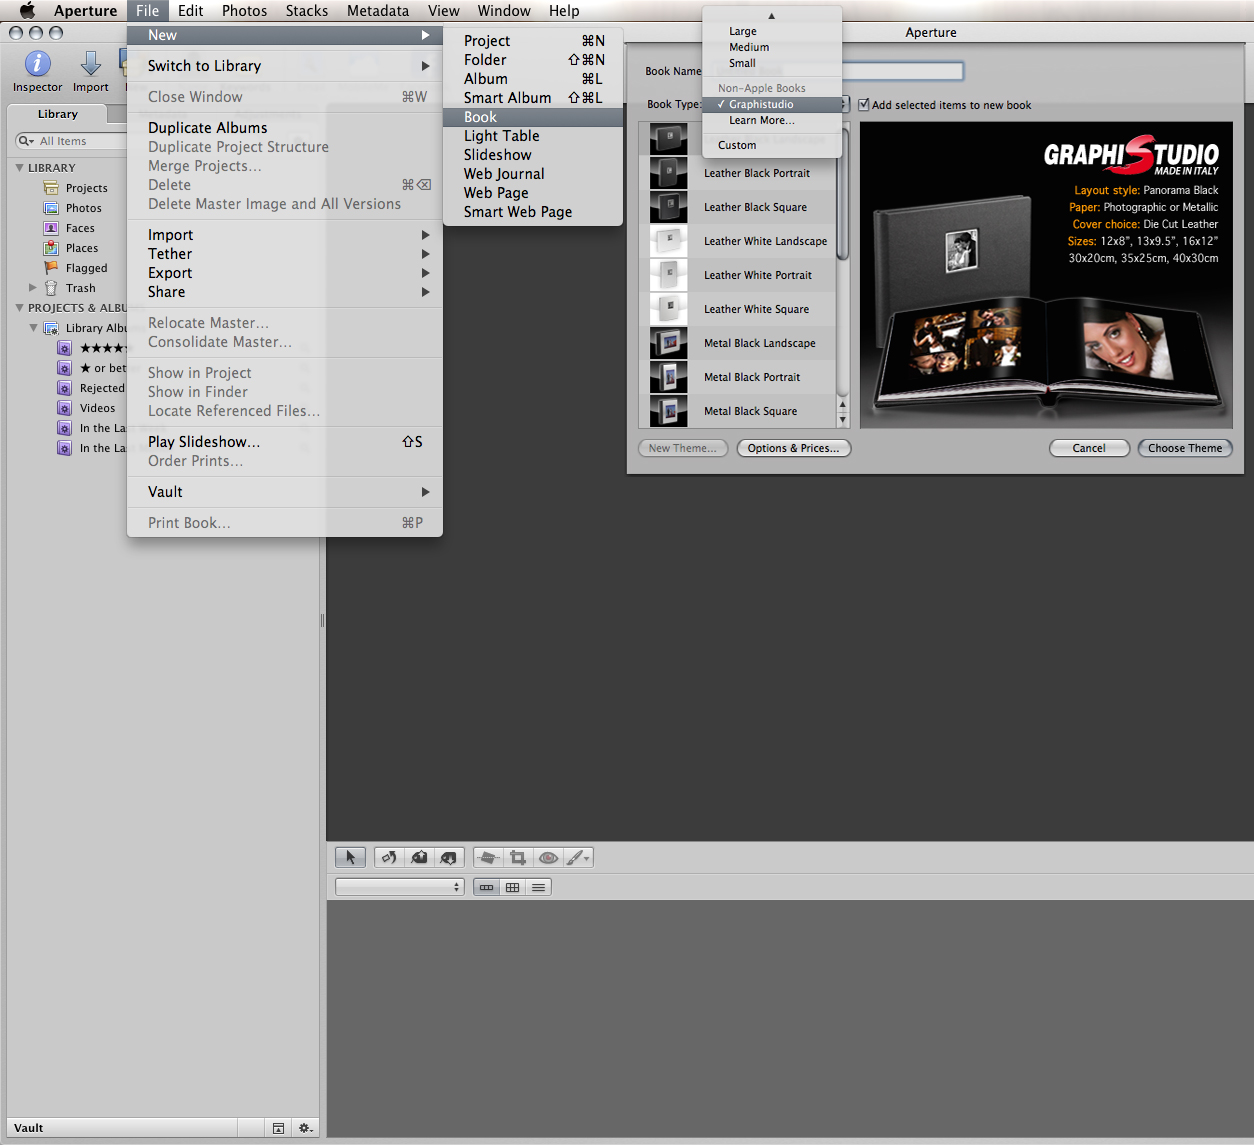Click Learn More… in Book Type popup
Screen dimensions: 1254x1145
pos(772,120)
